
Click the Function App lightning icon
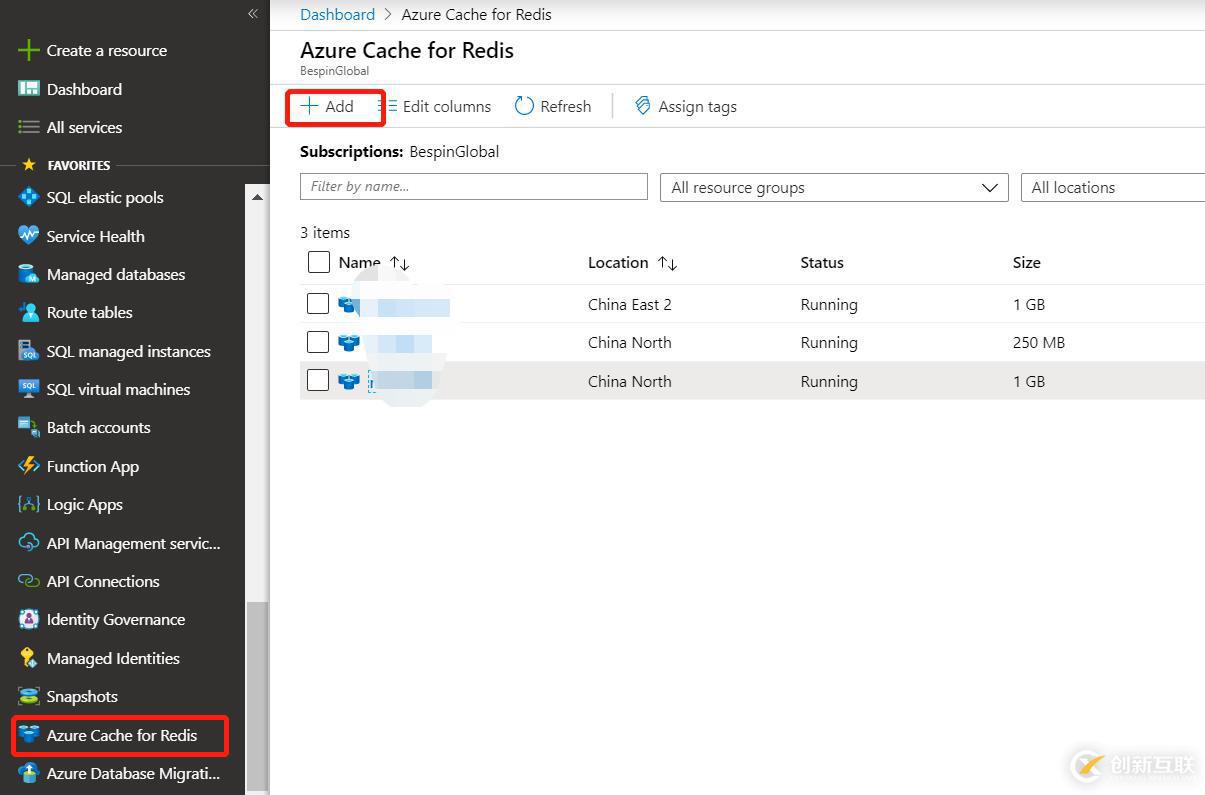pyautogui.click(x=29, y=466)
